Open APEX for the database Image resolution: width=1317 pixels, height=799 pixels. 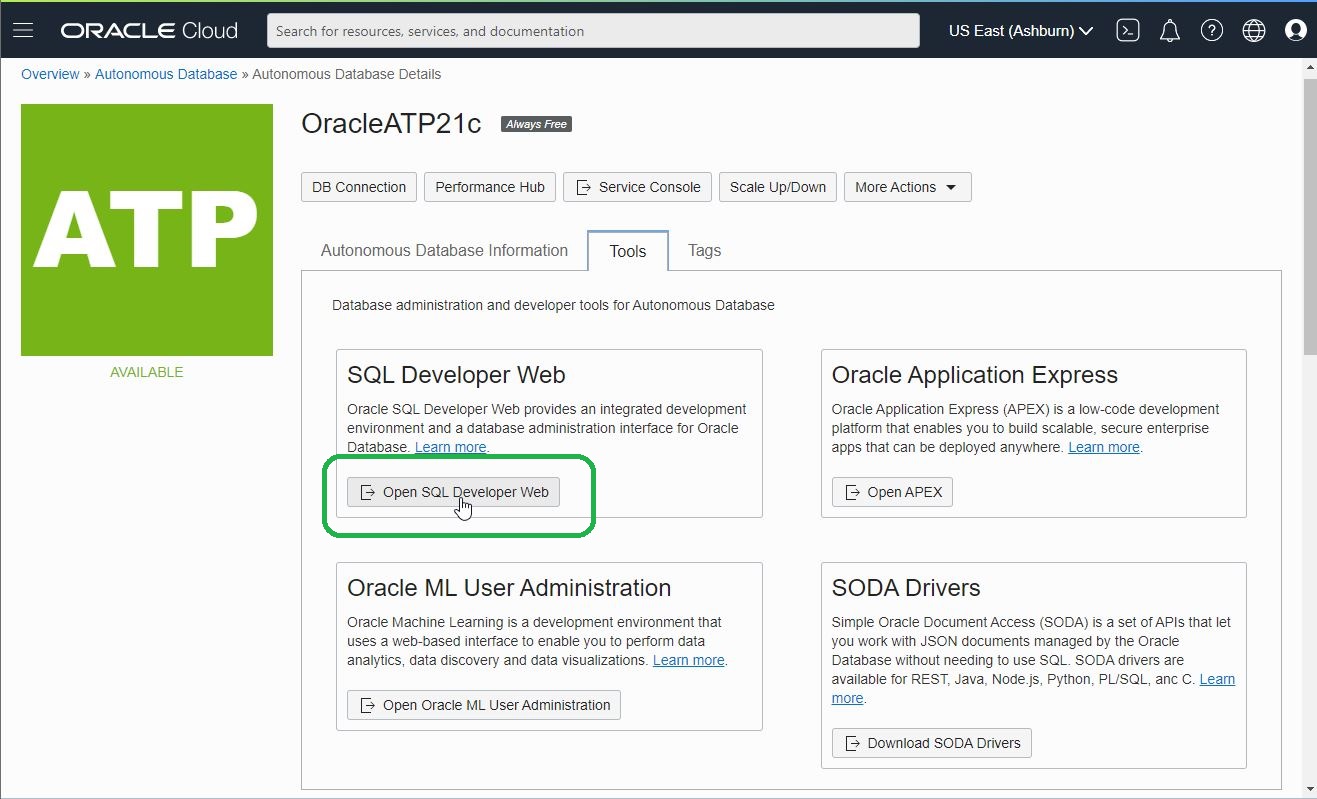coord(892,491)
